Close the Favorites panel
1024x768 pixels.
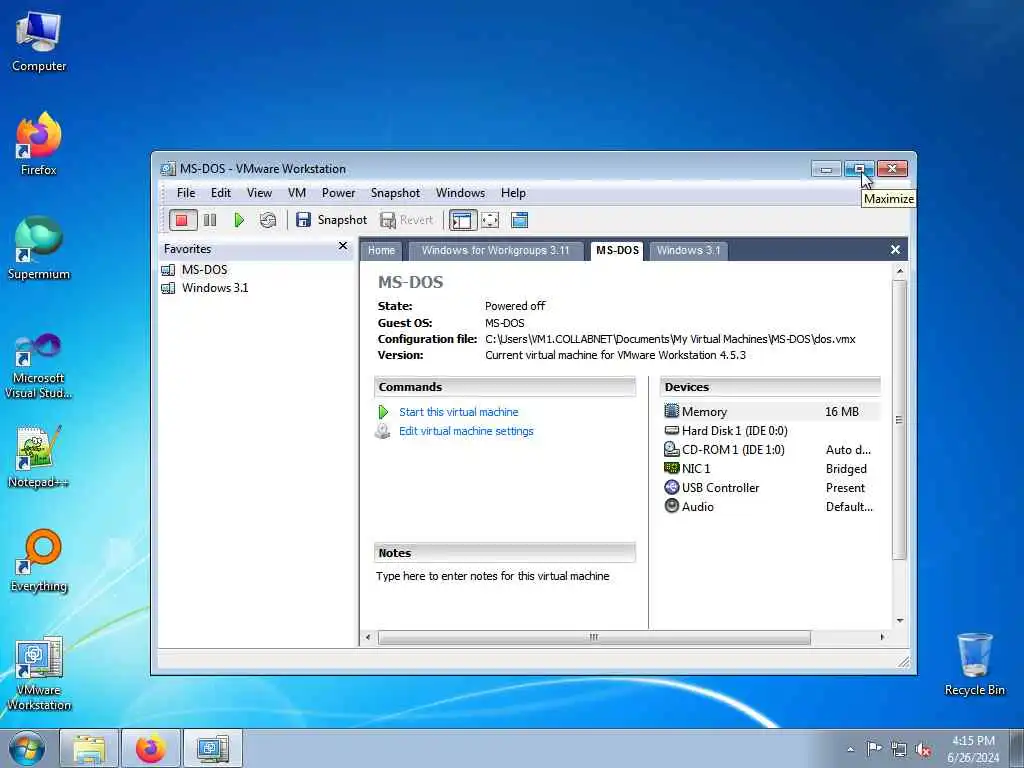pyautogui.click(x=343, y=246)
